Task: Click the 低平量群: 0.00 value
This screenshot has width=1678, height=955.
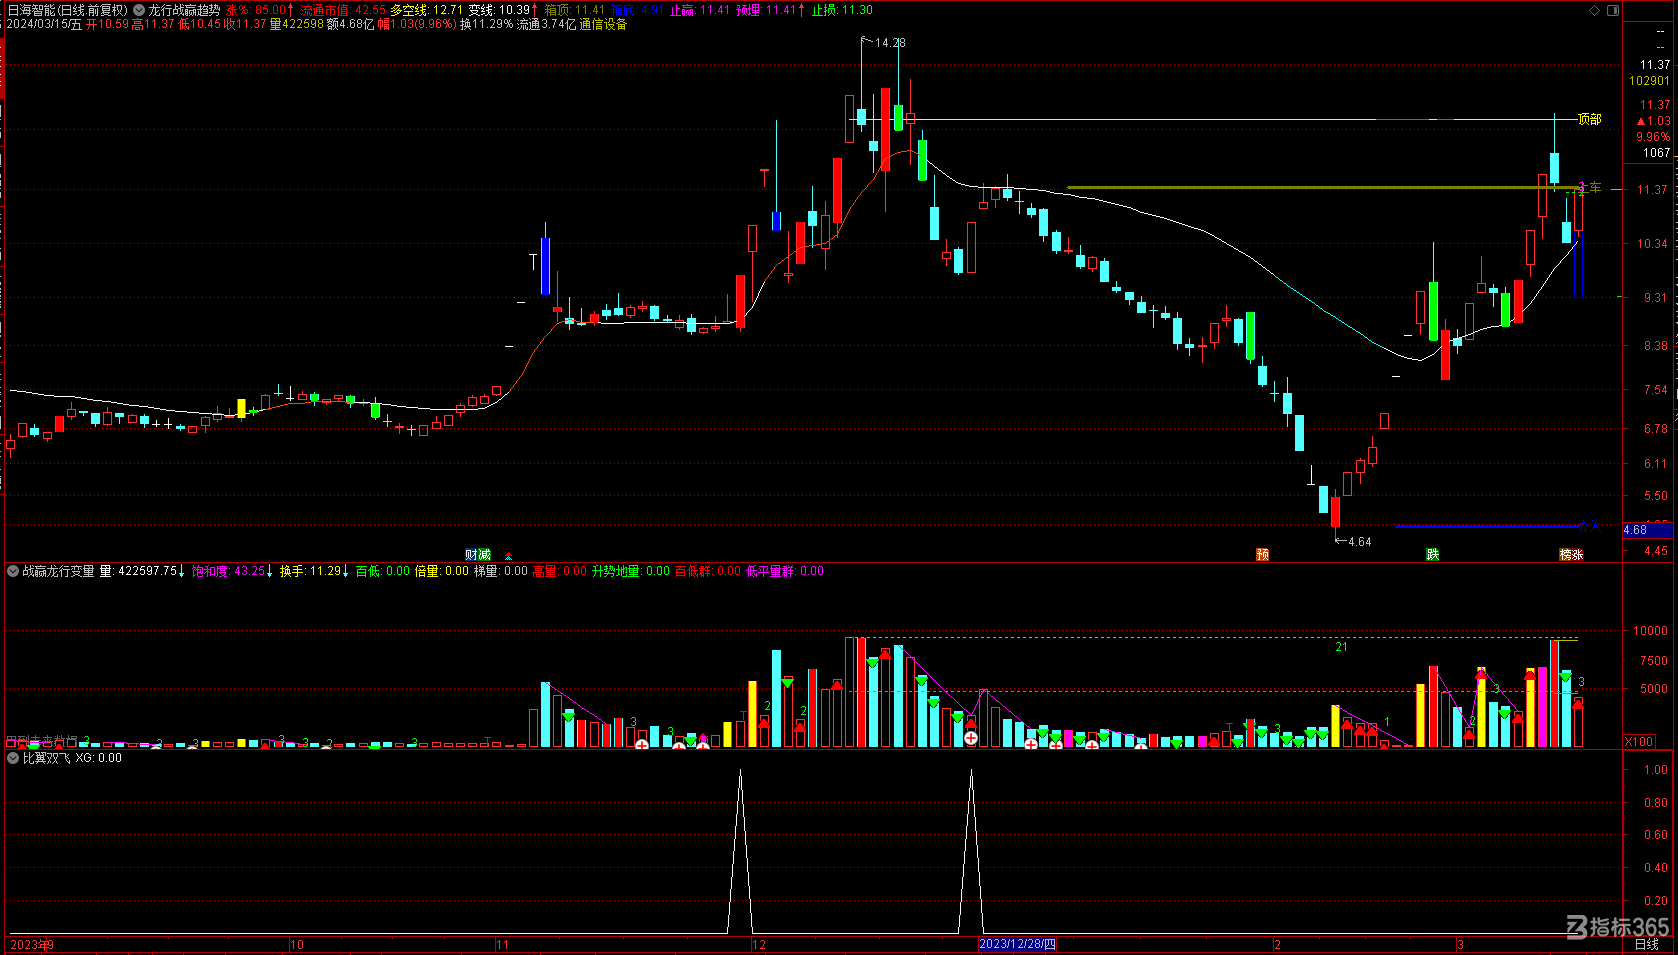Action: coord(785,571)
